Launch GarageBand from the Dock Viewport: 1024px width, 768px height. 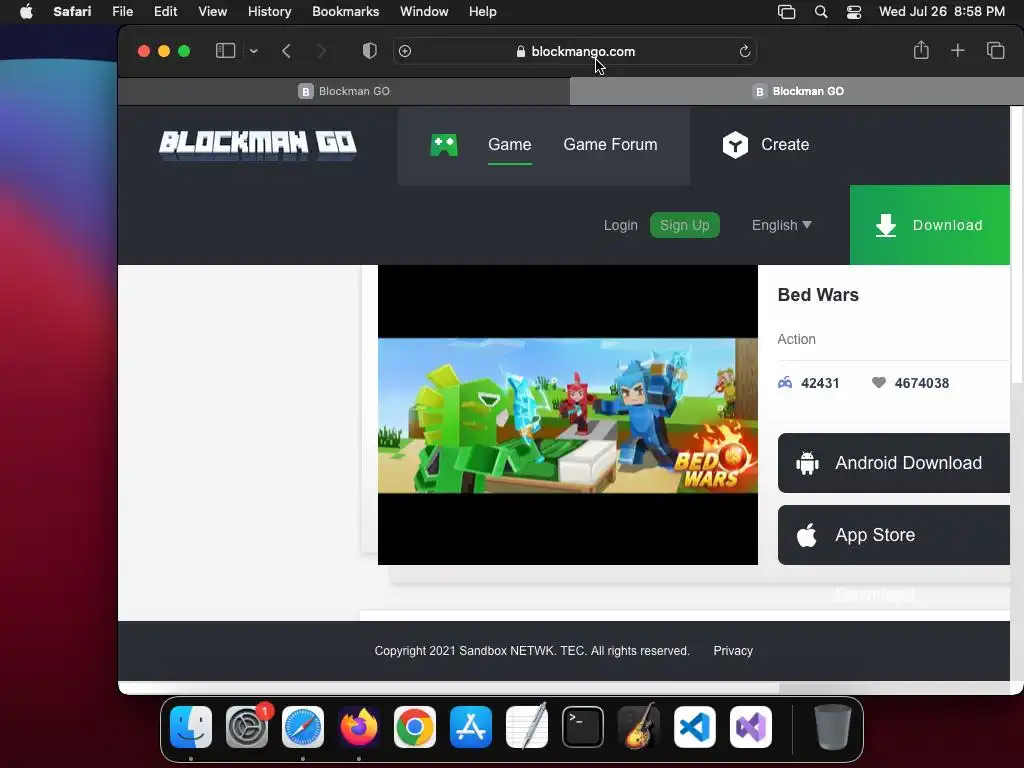[x=639, y=727]
